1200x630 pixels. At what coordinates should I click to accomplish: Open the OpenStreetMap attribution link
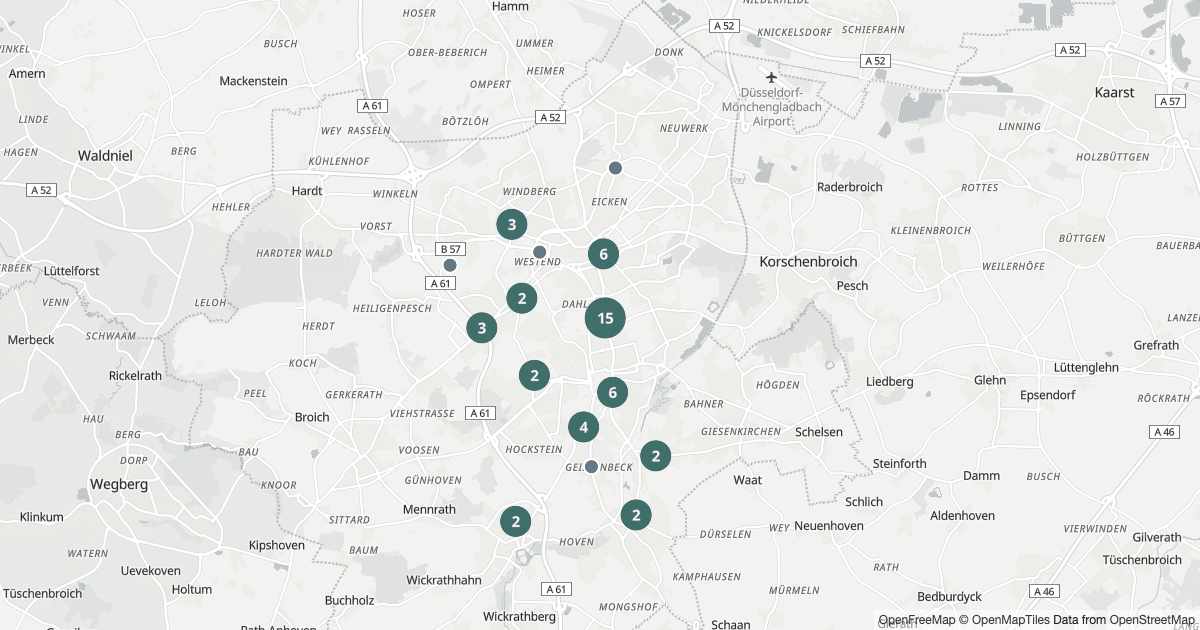[x=1151, y=620]
